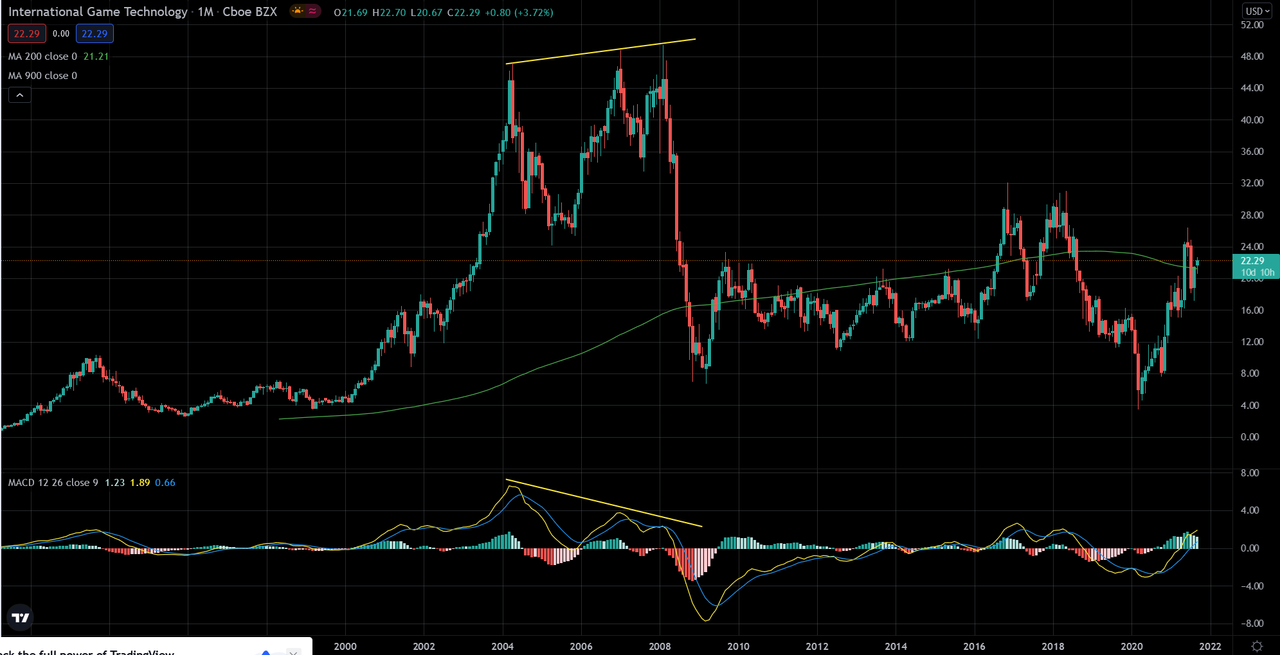The image size is (1280, 655).
Task: Close the TradingView promo banner
Action: click(x=293, y=653)
